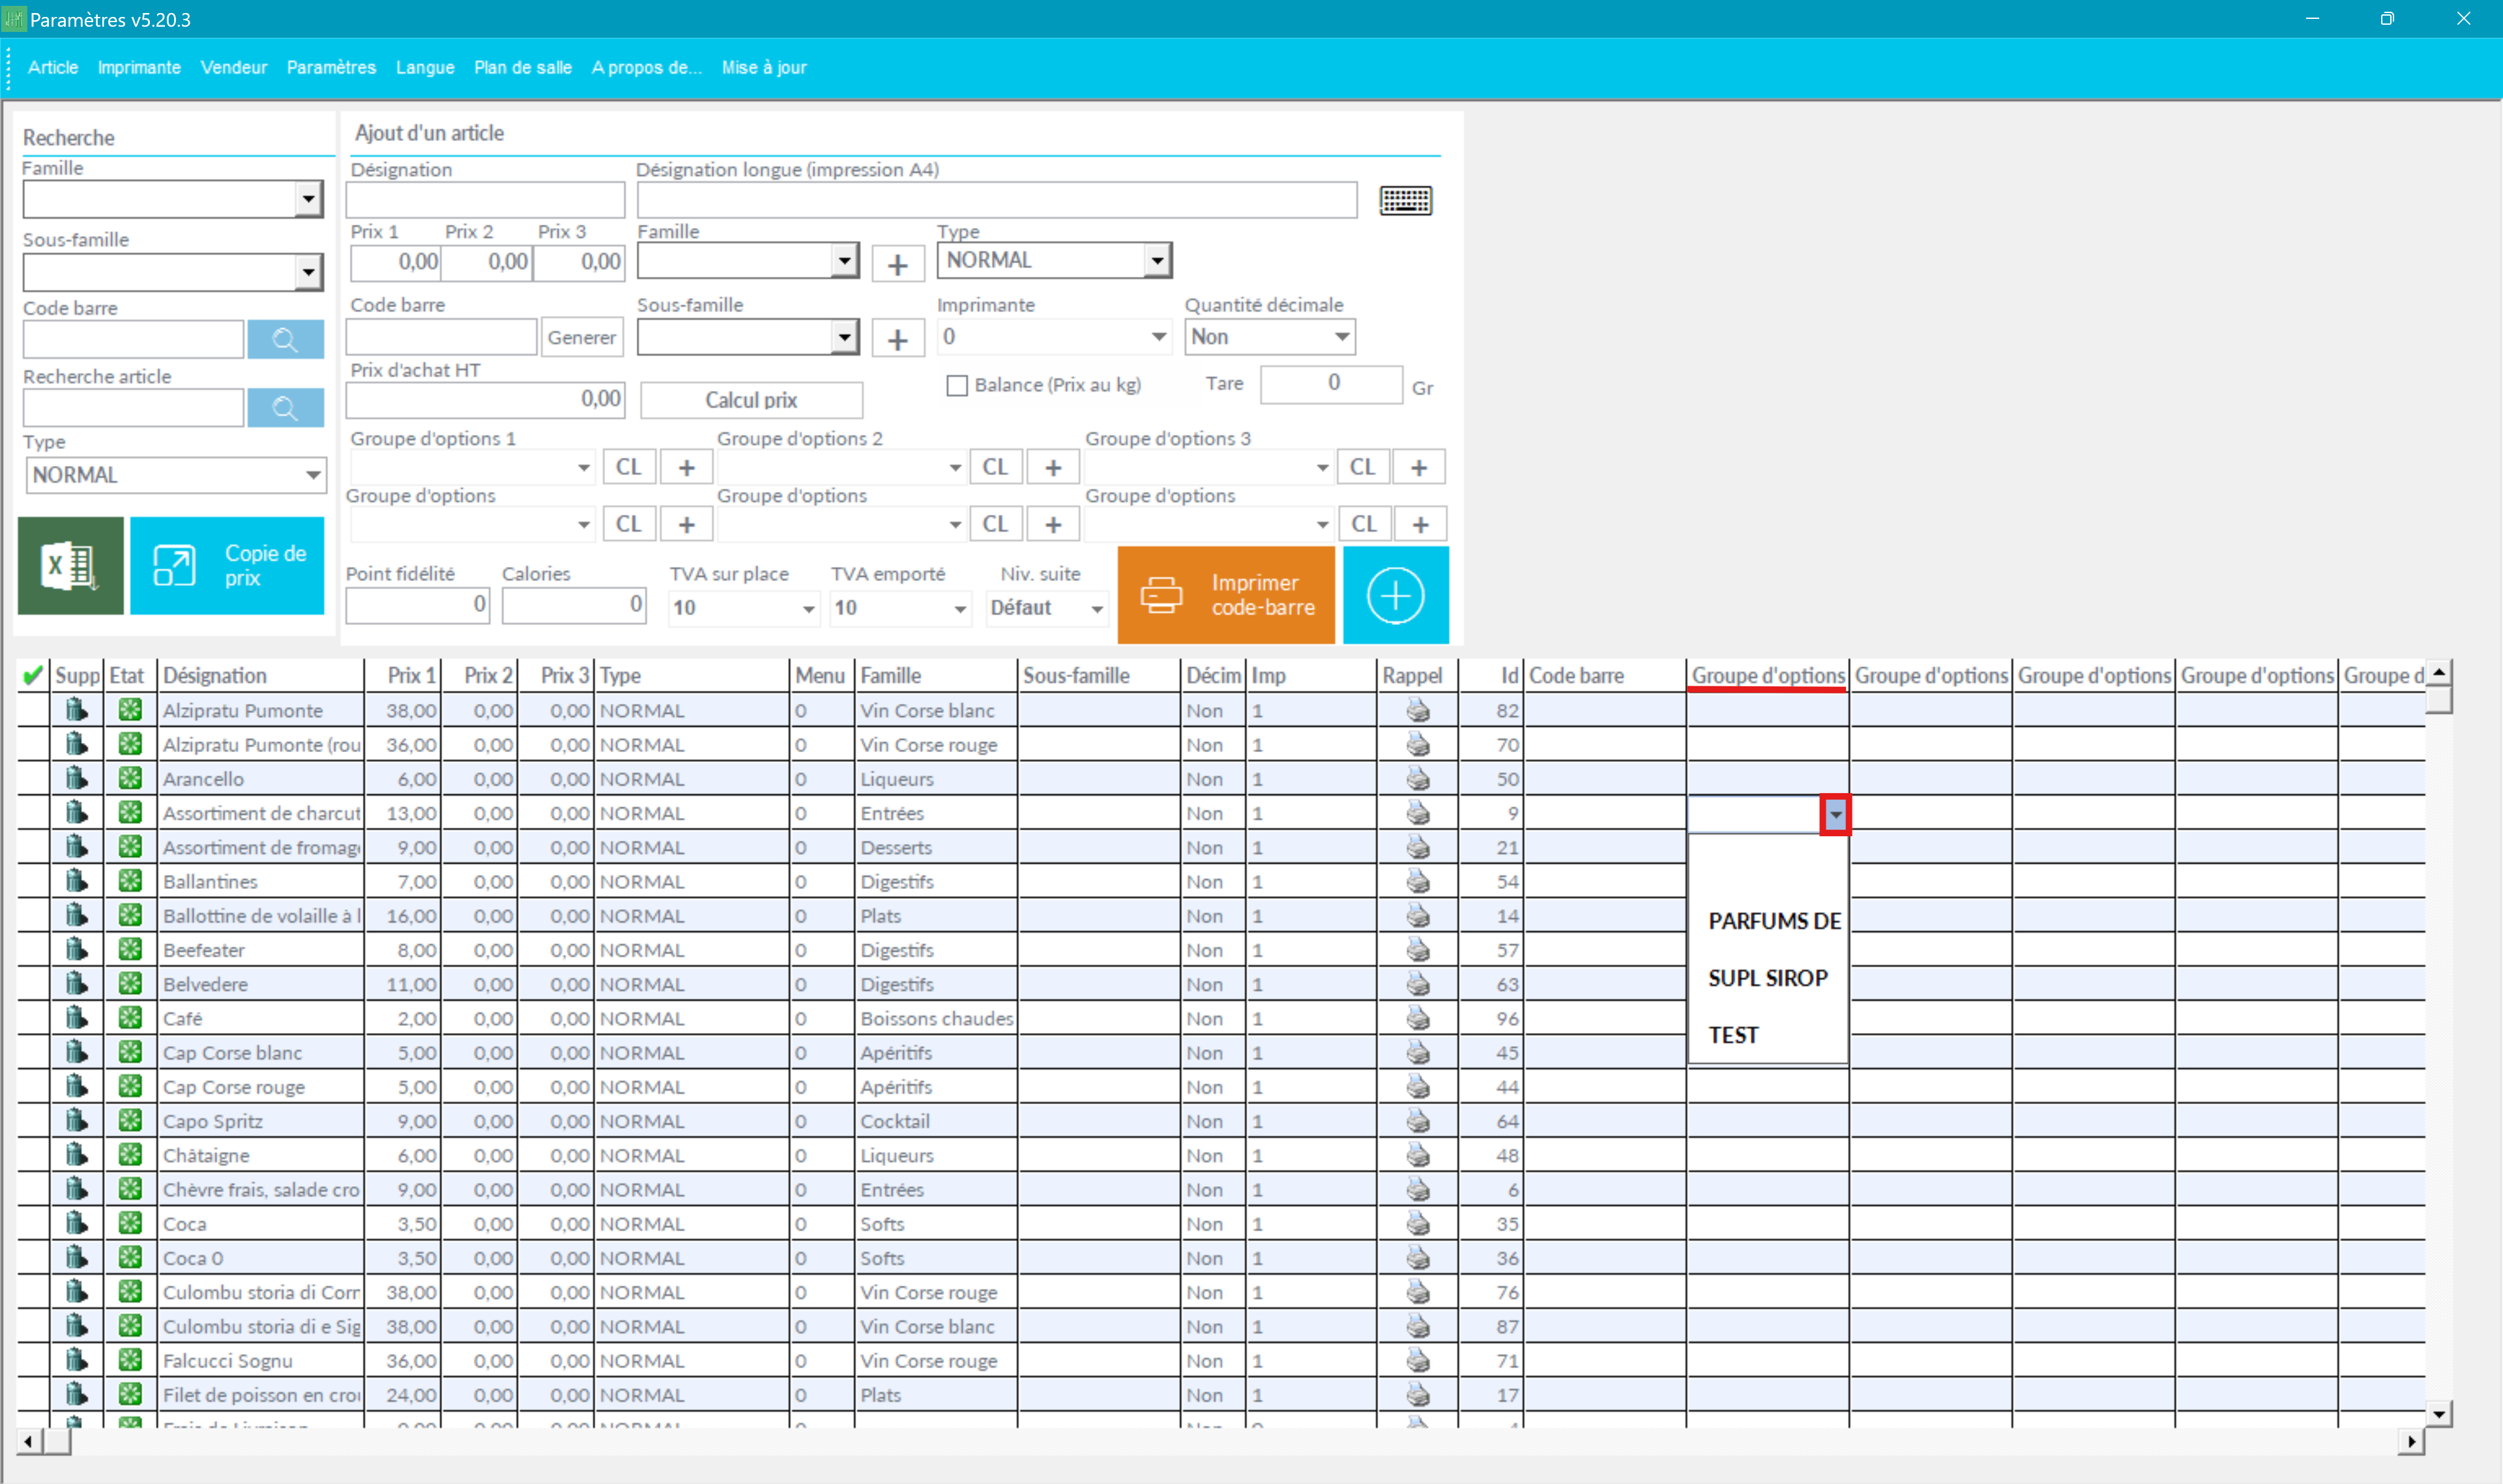Click the Calories input field
Screen dimensions: 2503x1484
coord(574,606)
